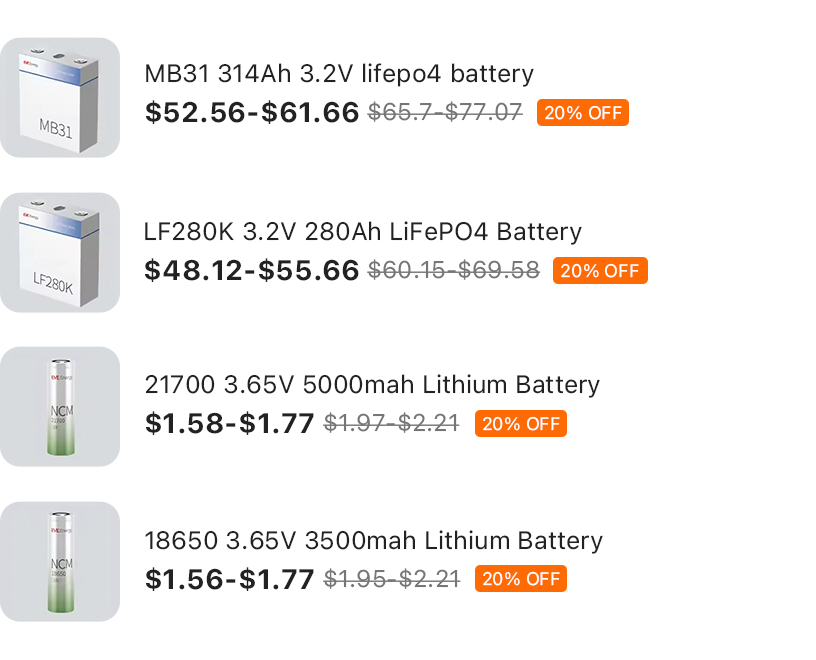Click the crossed-out $1.95-$2.21 original price
816x660 pixels.
[392, 579]
